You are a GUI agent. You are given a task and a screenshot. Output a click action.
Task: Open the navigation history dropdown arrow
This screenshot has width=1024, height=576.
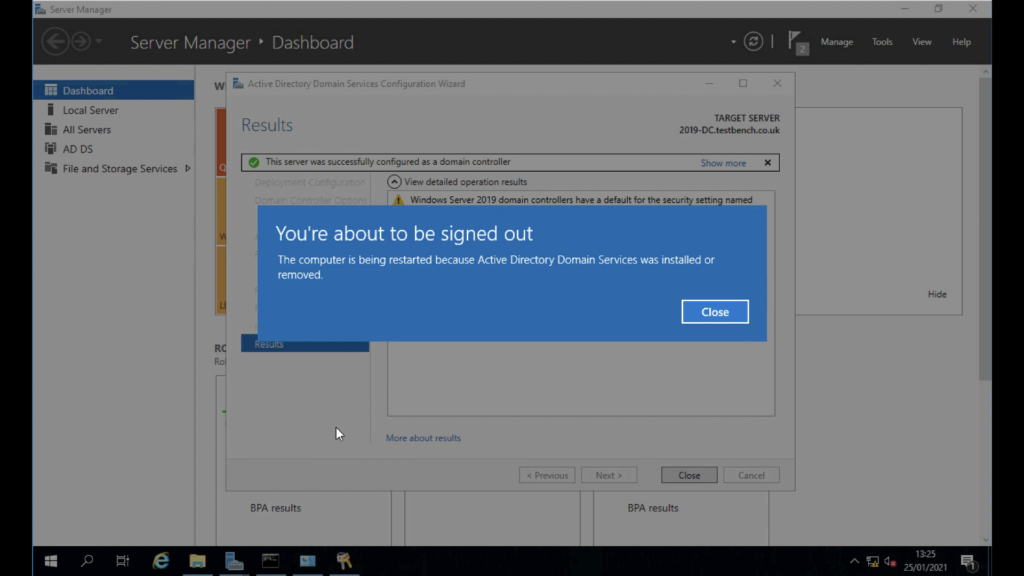pyautogui.click(x=99, y=42)
